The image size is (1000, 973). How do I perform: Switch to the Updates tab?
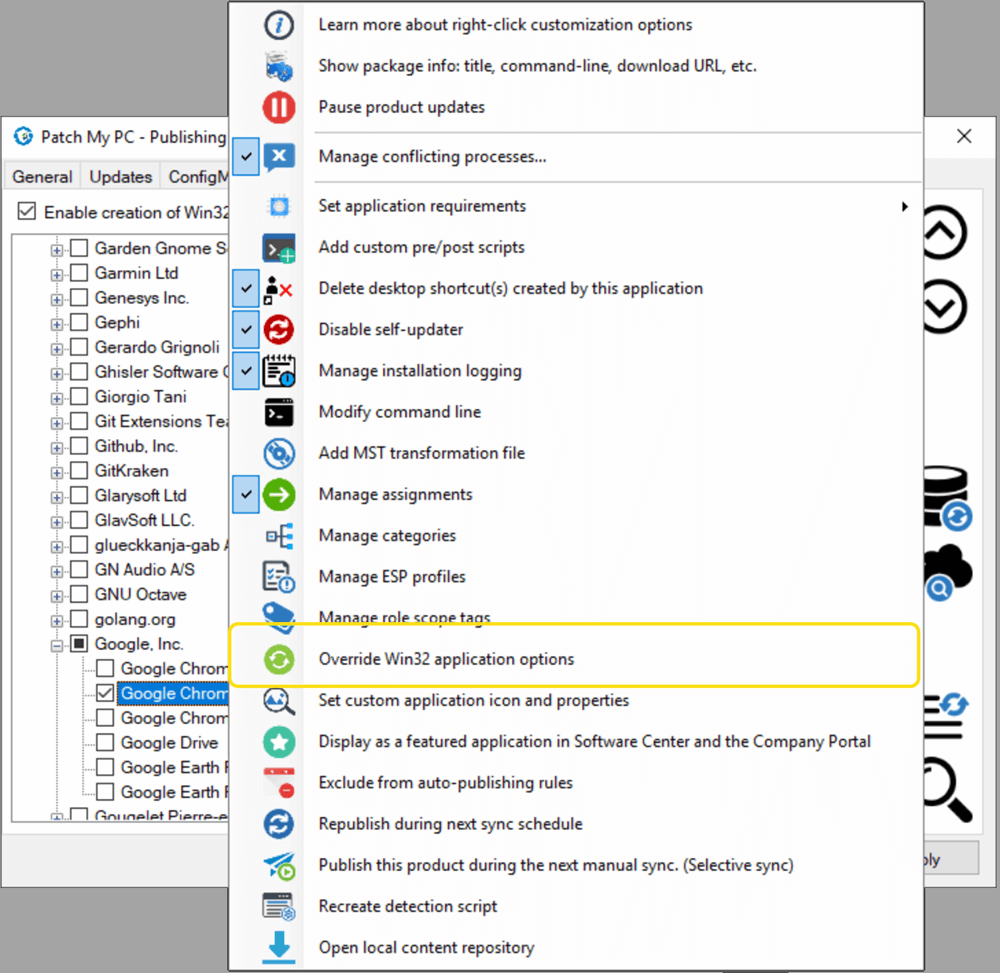[x=121, y=177]
